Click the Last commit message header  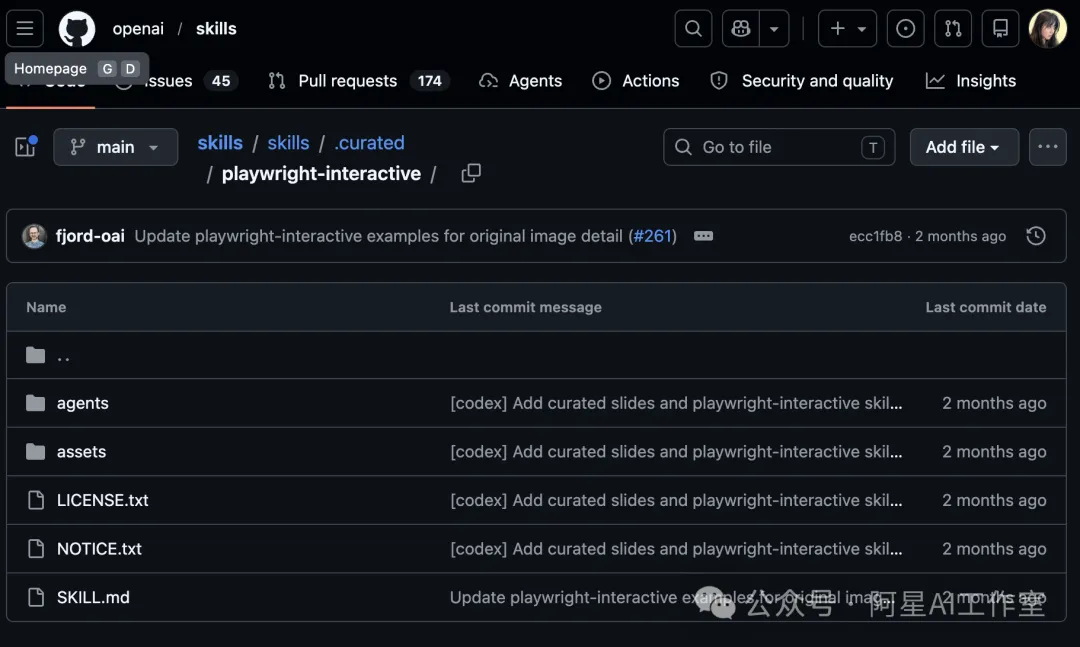(526, 307)
